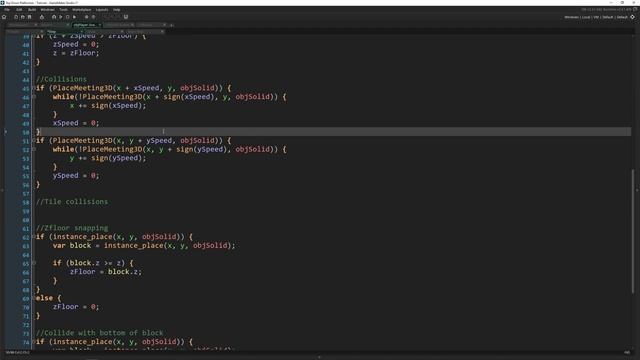Open the Windows menu
Viewport: 640px width, 360px height.
[x=47, y=9]
